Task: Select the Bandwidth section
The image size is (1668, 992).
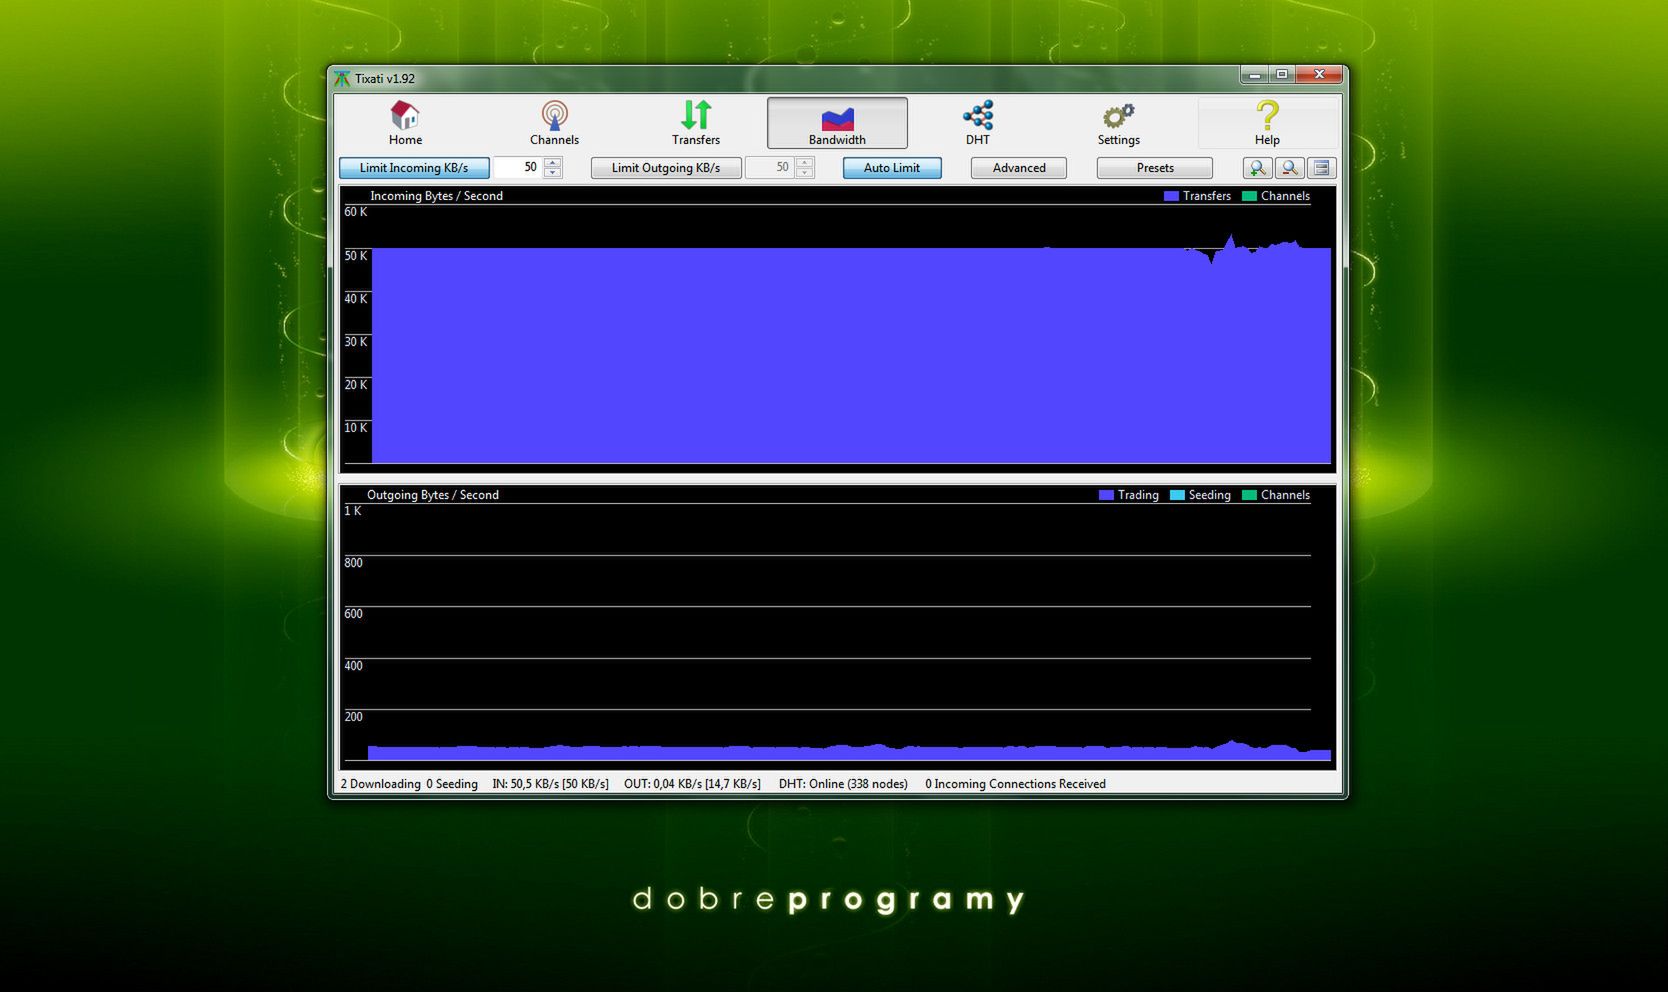Action: coord(837,123)
